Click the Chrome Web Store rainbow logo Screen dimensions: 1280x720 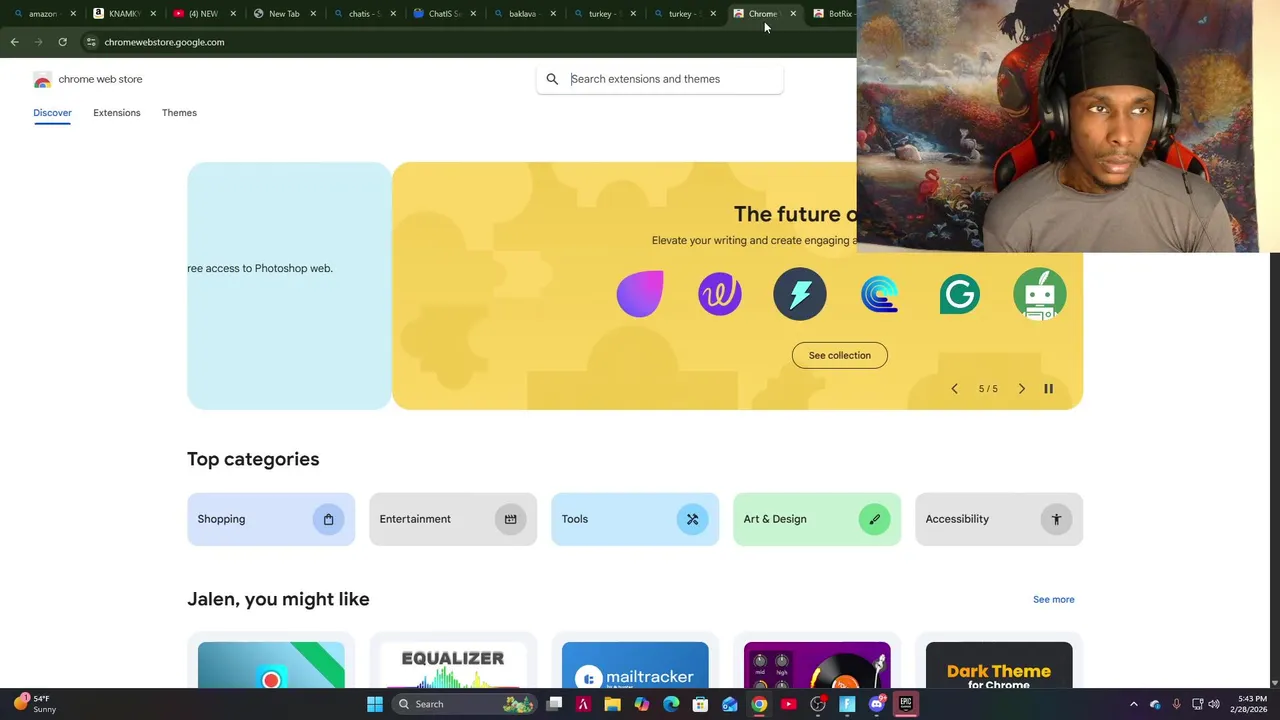coord(42,79)
